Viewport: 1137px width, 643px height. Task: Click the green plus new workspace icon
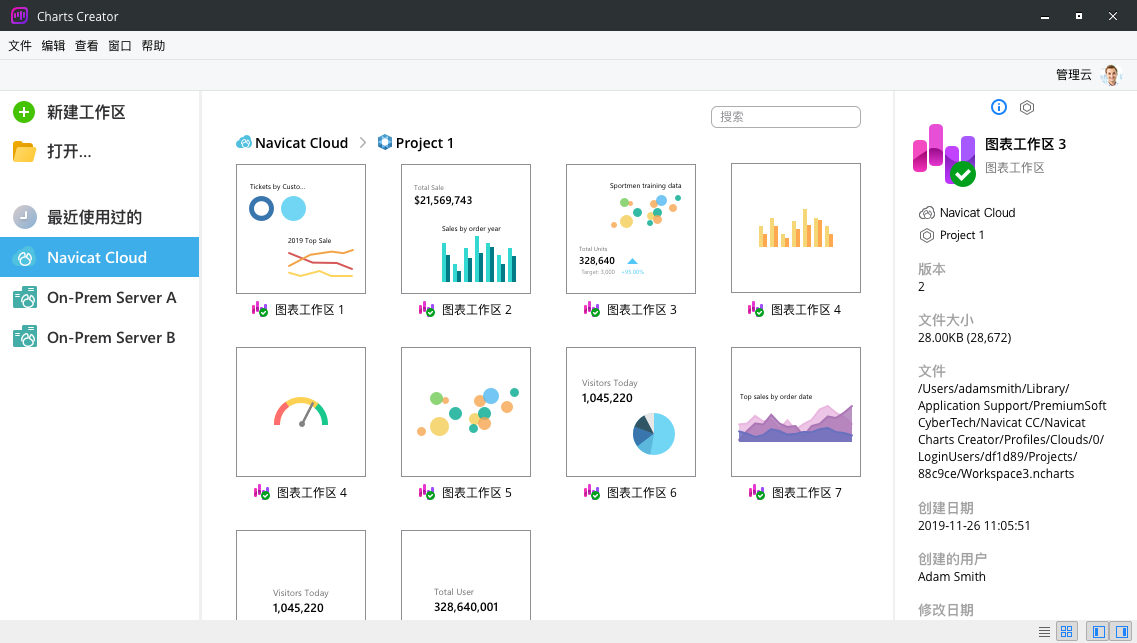[x=24, y=112]
